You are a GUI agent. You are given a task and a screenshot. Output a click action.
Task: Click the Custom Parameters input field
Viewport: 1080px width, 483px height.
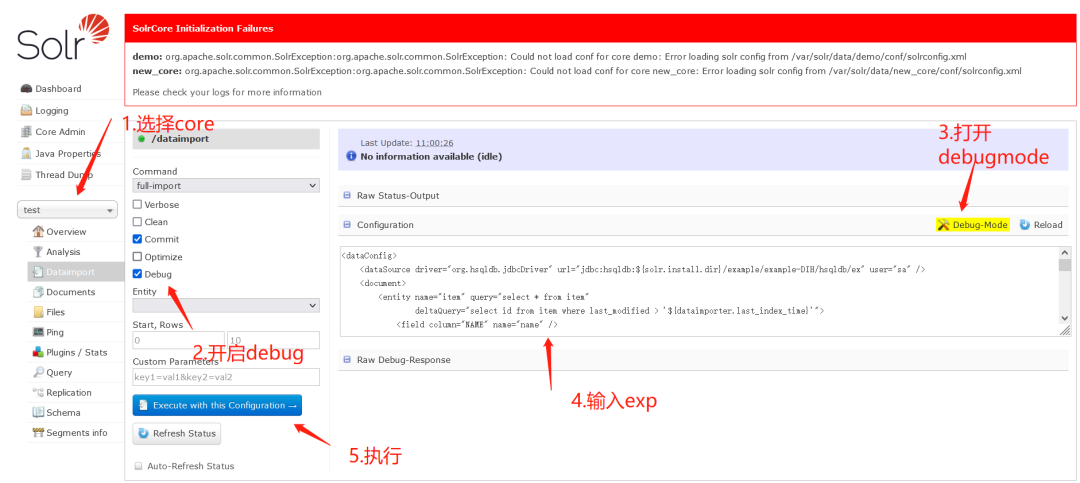226,377
